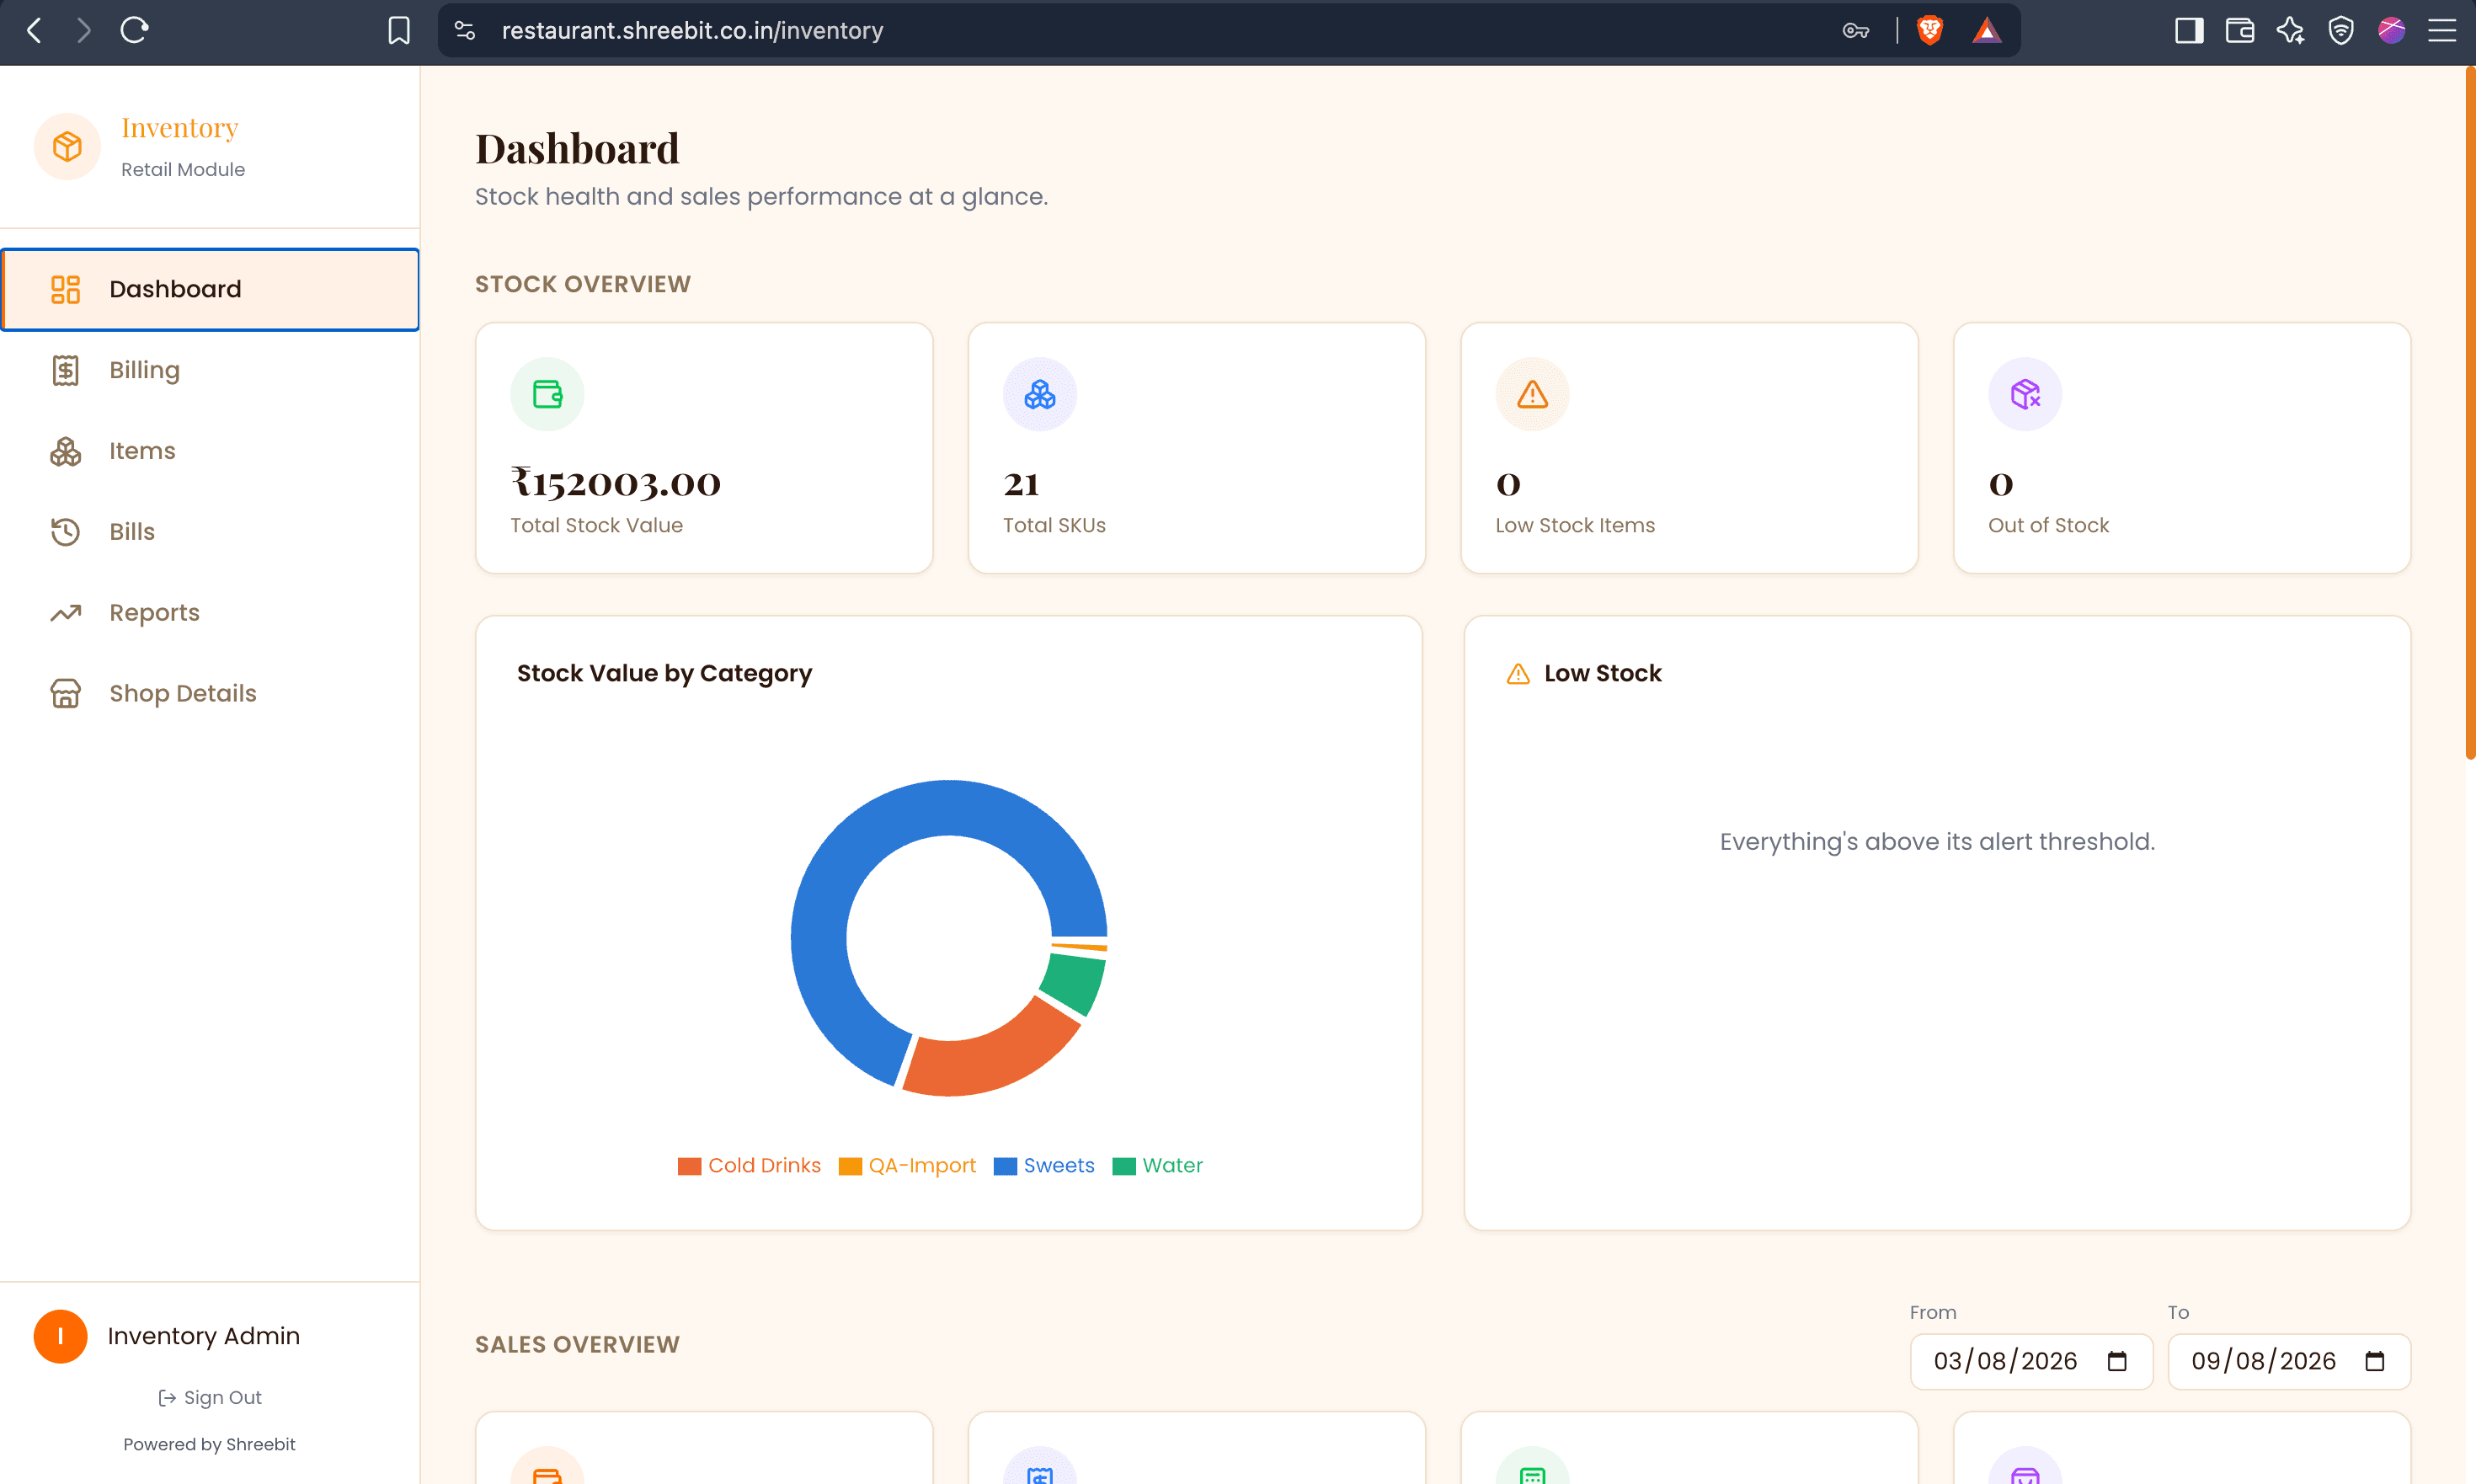Click the Reports trending arrow icon

[66, 613]
